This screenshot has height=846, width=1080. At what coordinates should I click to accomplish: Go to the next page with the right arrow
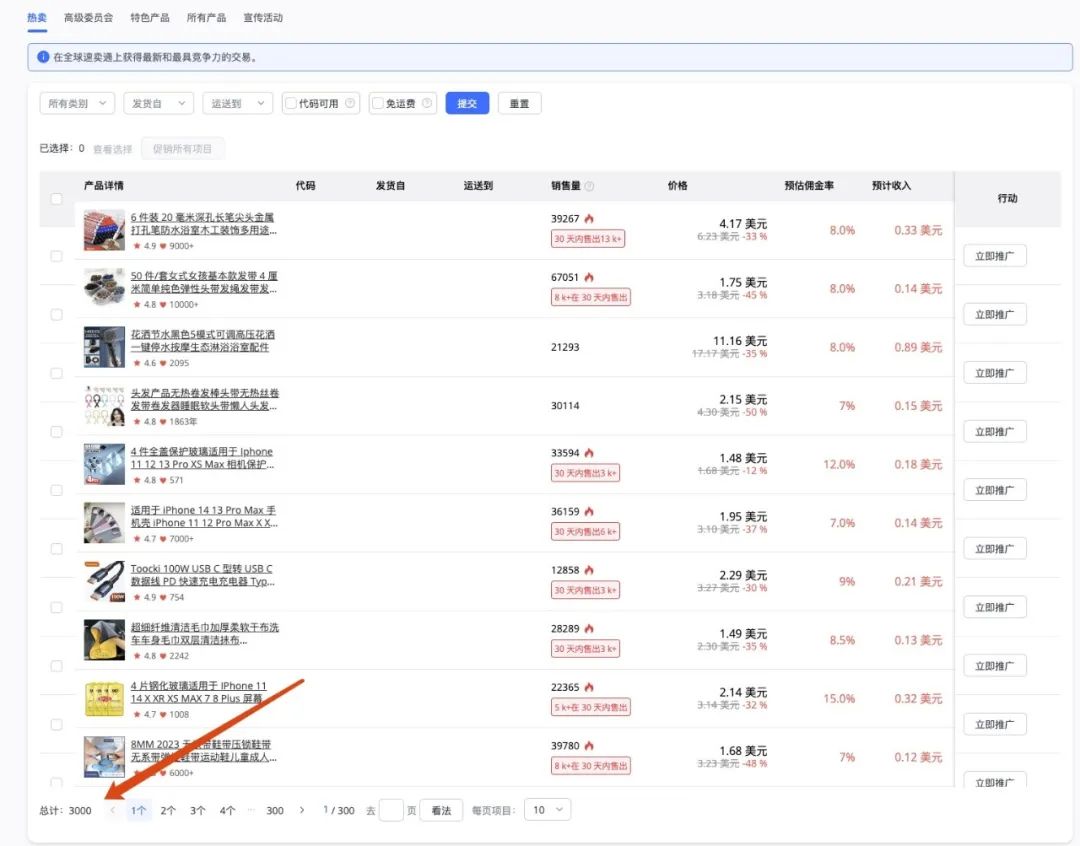coord(302,810)
